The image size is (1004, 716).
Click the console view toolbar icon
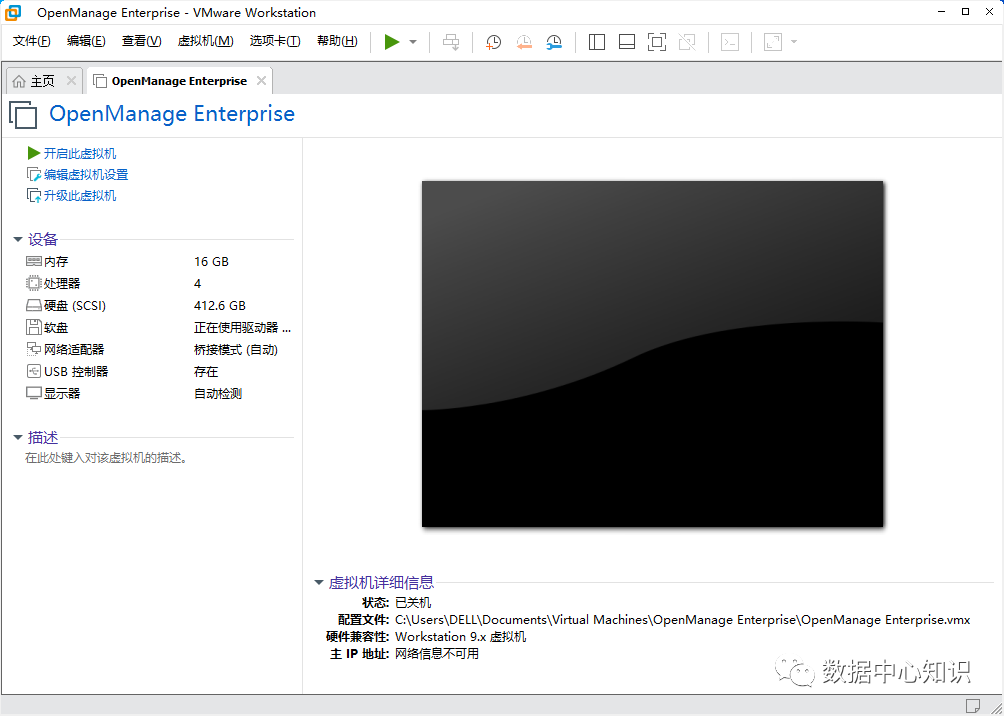[x=730, y=42]
